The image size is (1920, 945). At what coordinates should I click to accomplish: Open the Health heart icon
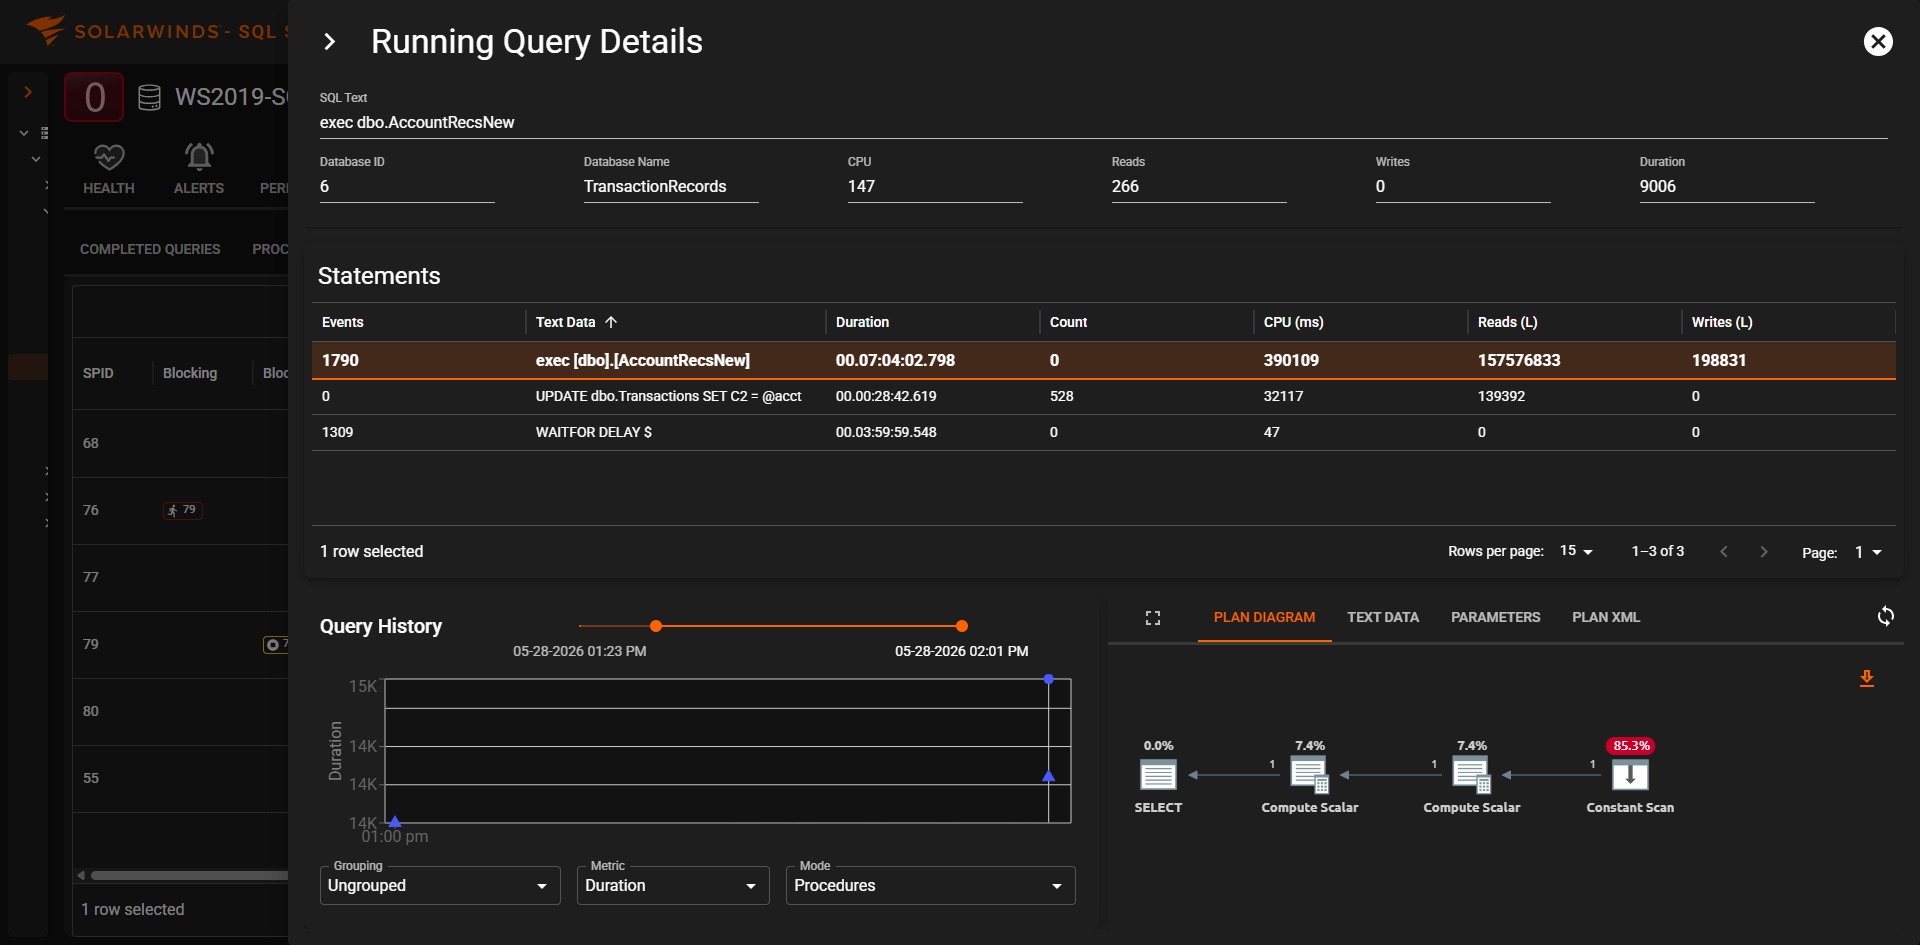point(109,157)
